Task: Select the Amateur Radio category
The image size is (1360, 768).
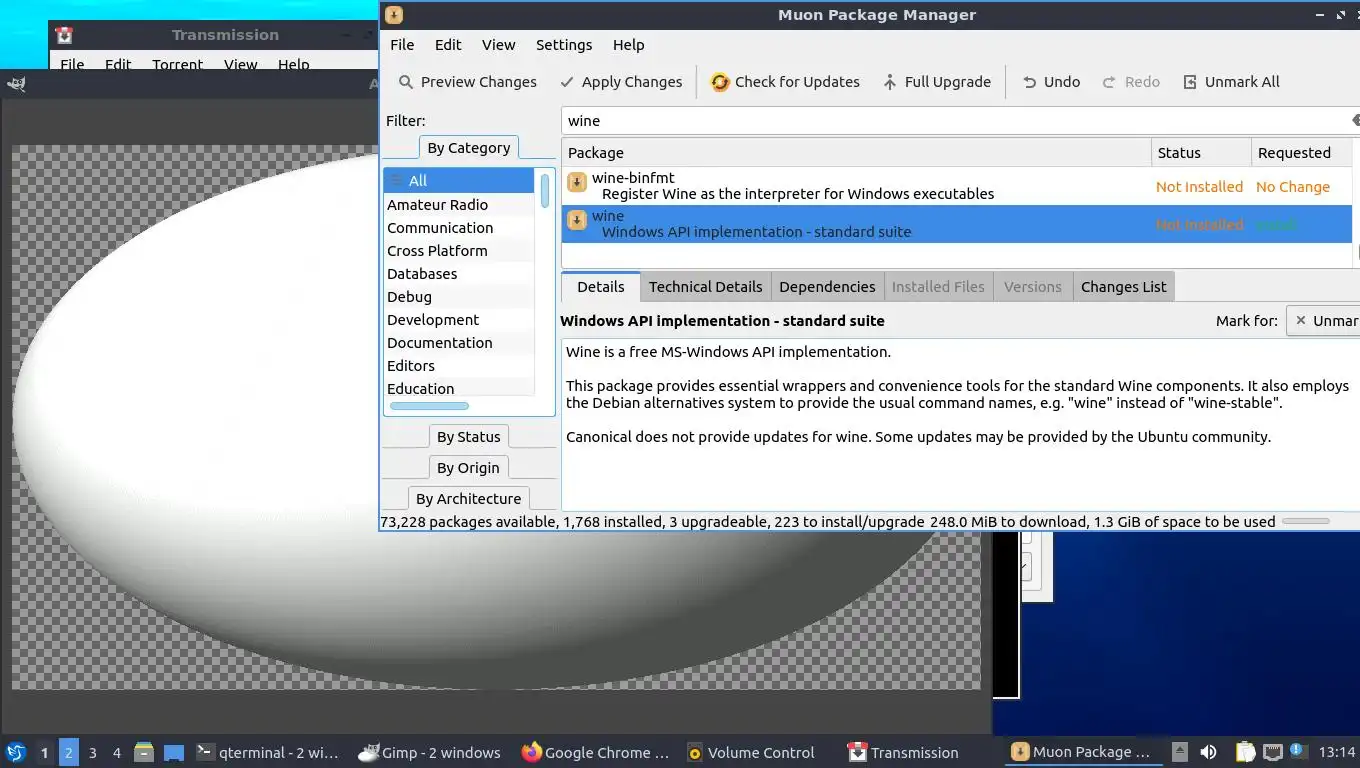Action: (459, 205)
